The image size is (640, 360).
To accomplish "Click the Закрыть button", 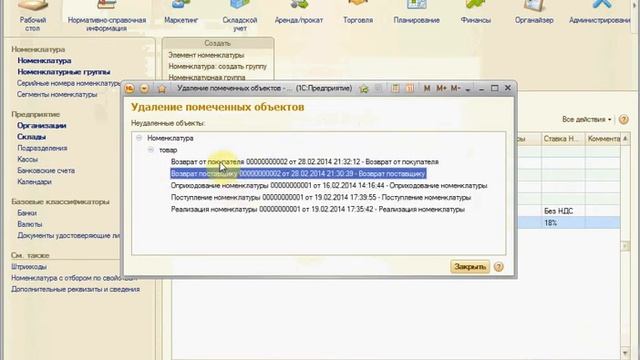I will click(470, 267).
